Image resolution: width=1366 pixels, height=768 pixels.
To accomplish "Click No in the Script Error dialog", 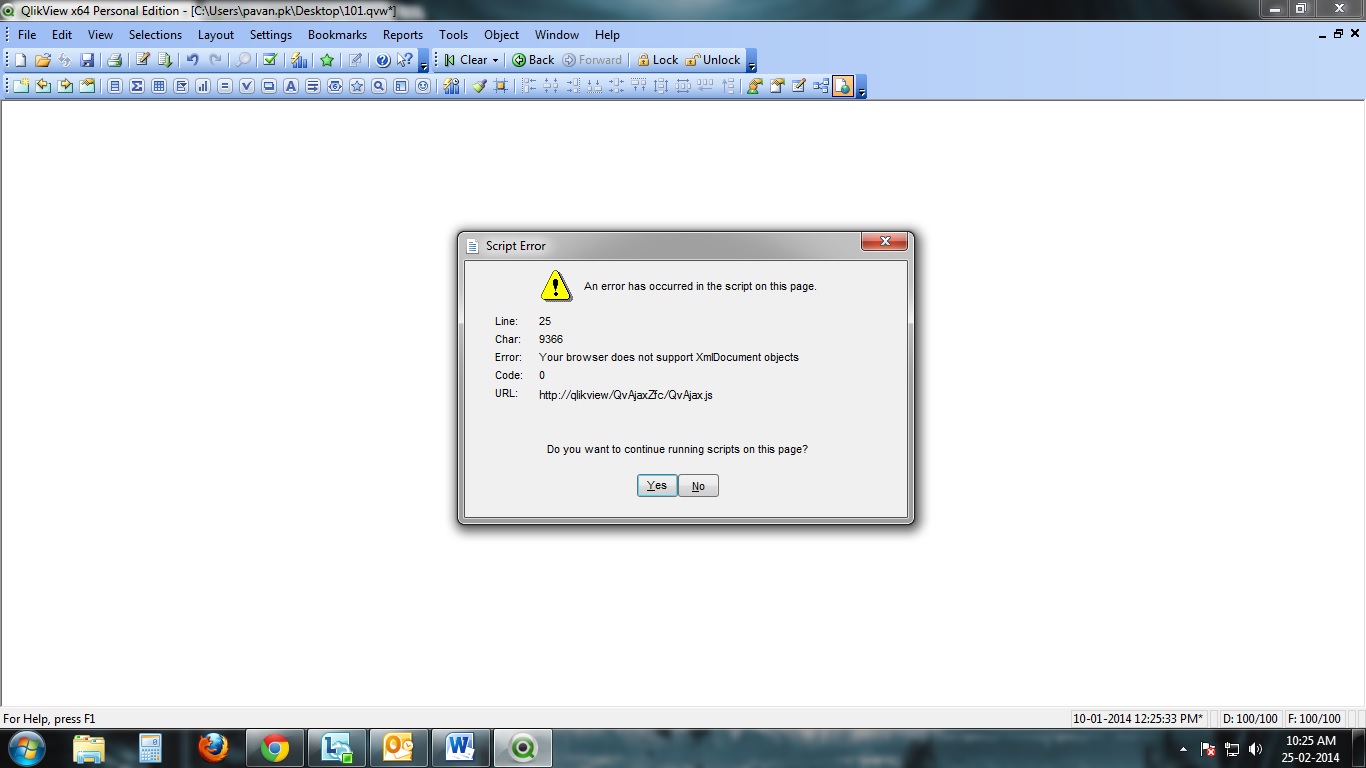I will coord(698,486).
